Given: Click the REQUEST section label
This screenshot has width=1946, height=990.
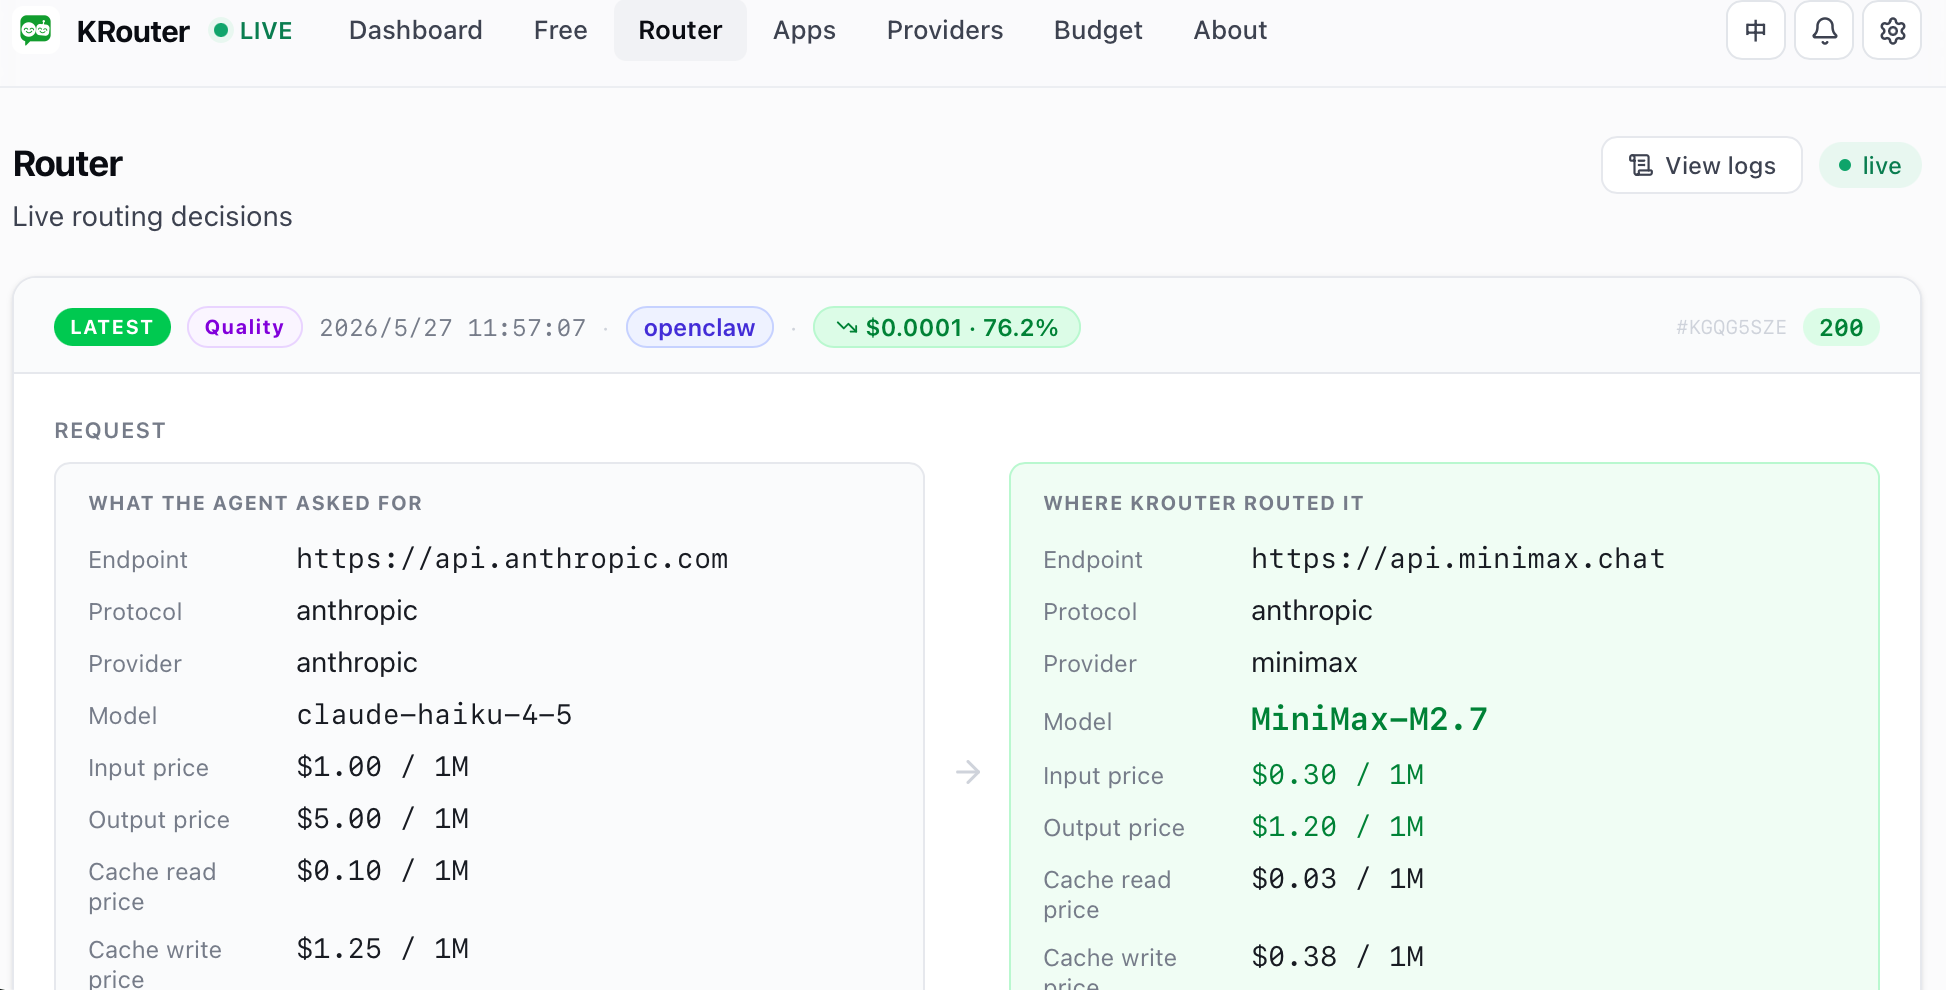Looking at the screenshot, I should coord(110,430).
